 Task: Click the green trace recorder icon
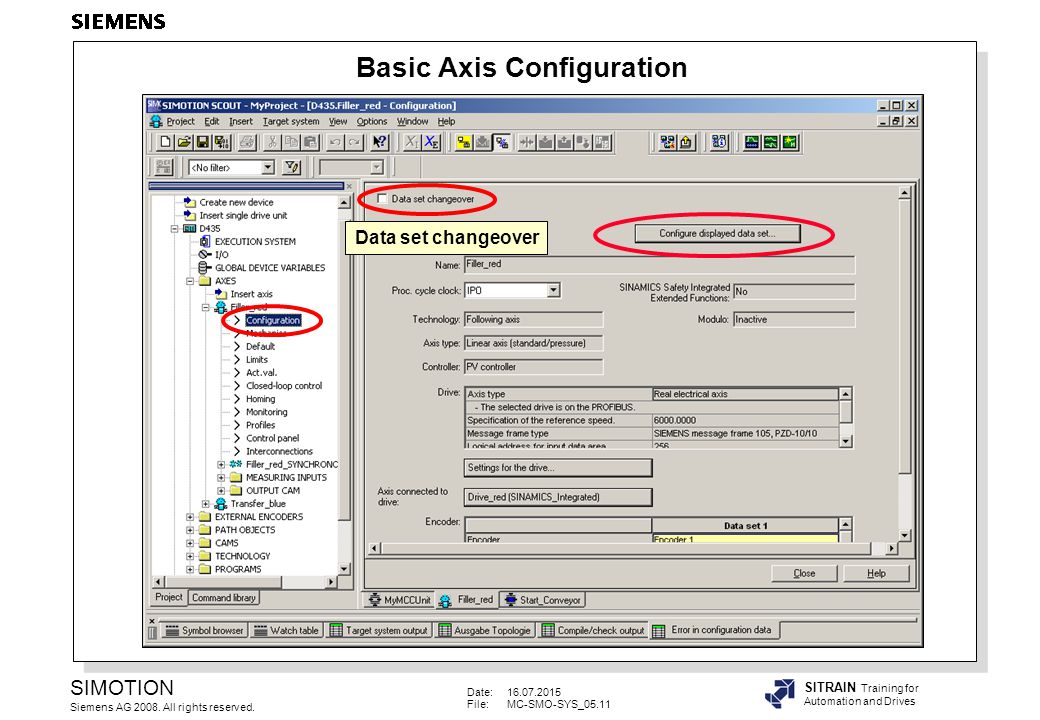click(x=751, y=143)
